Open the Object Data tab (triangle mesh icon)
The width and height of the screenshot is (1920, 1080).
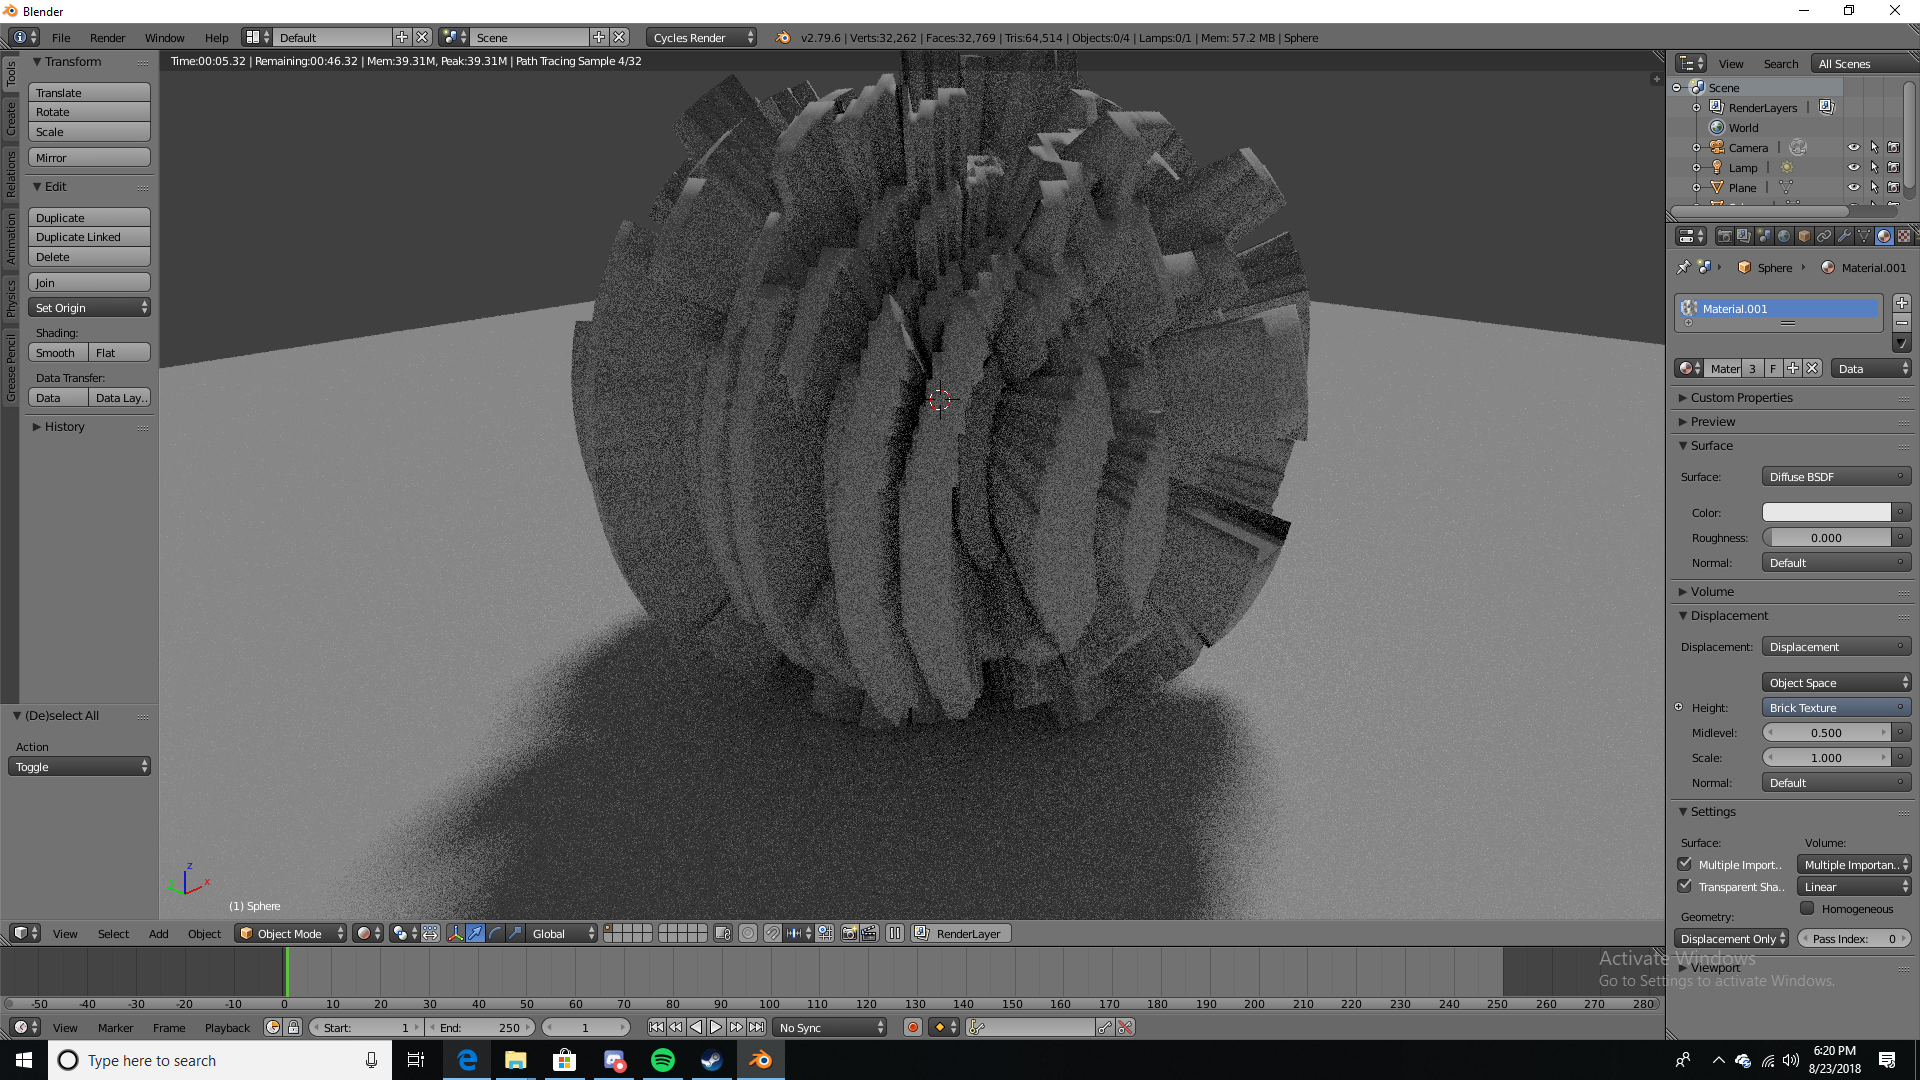pos(1864,236)
